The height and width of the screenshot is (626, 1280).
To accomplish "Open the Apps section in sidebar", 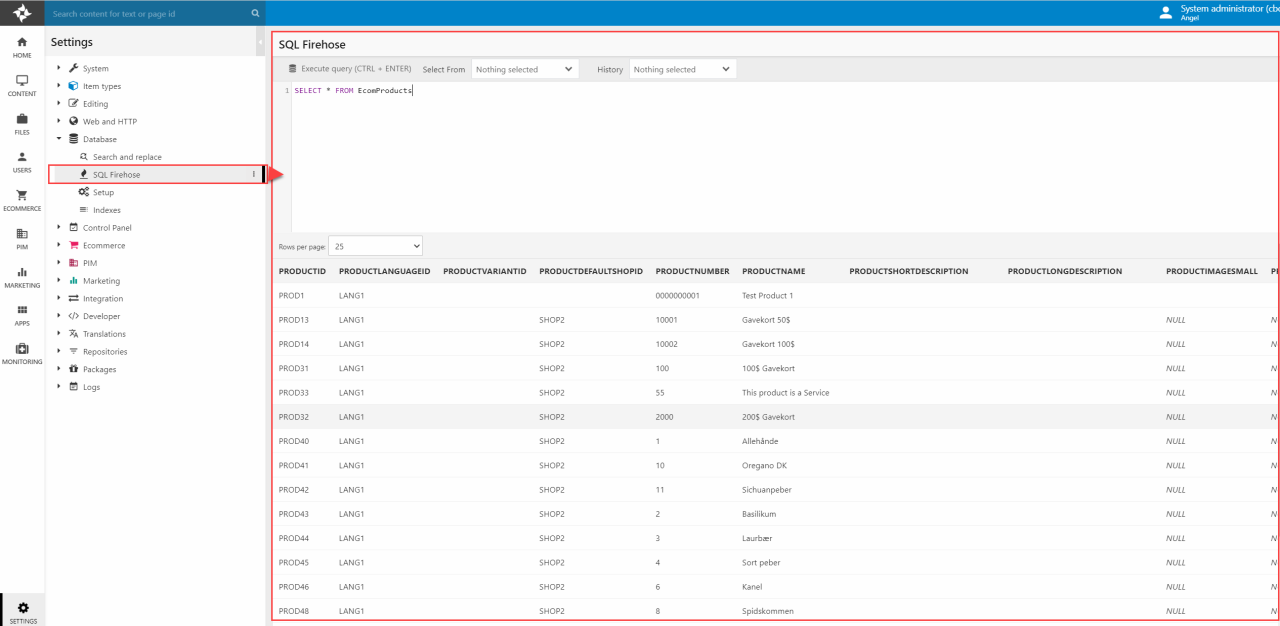I will click(22, 314).
